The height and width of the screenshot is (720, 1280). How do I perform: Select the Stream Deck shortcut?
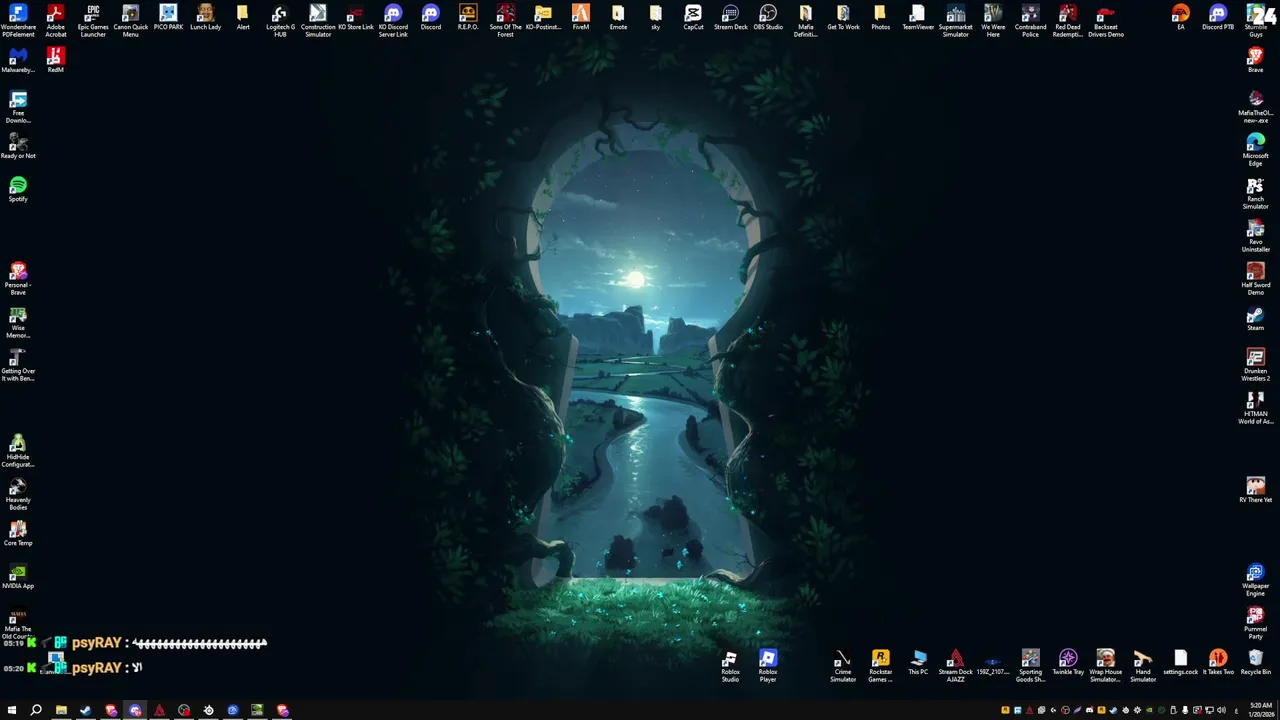730,18
